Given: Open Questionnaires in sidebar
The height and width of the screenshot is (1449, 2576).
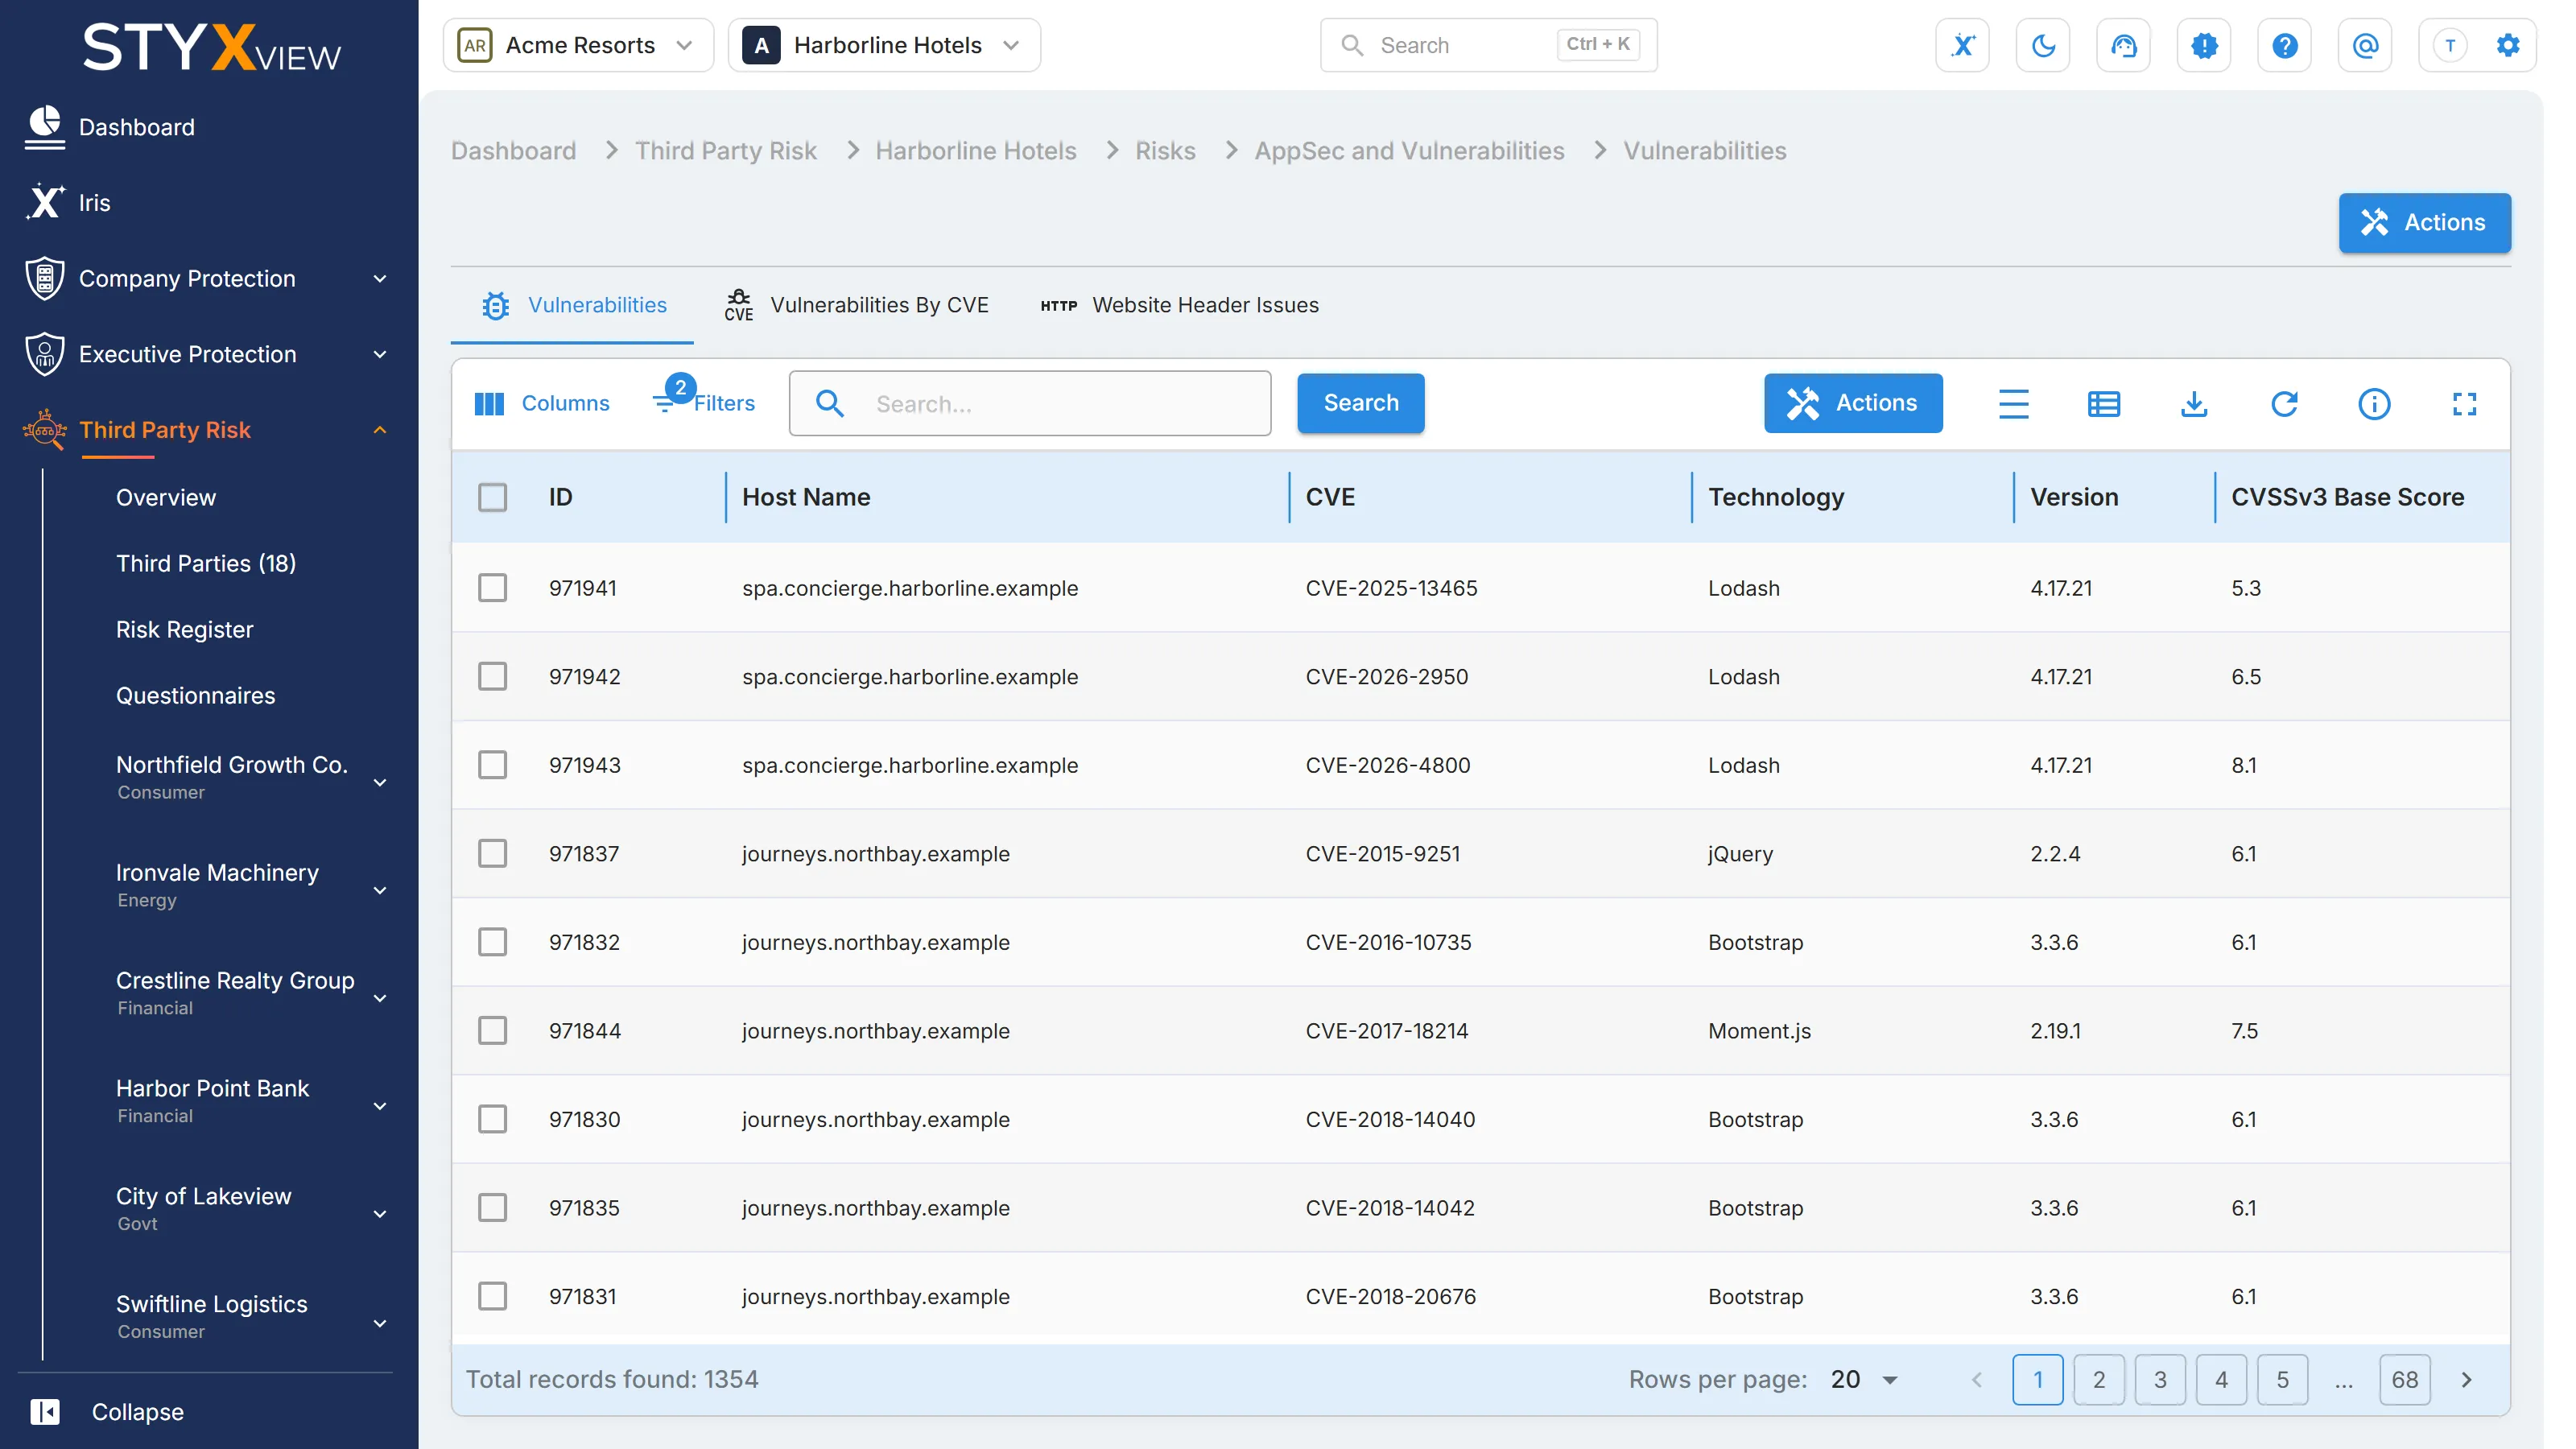Looking at the screenshot, I should [x=195, y=695].
